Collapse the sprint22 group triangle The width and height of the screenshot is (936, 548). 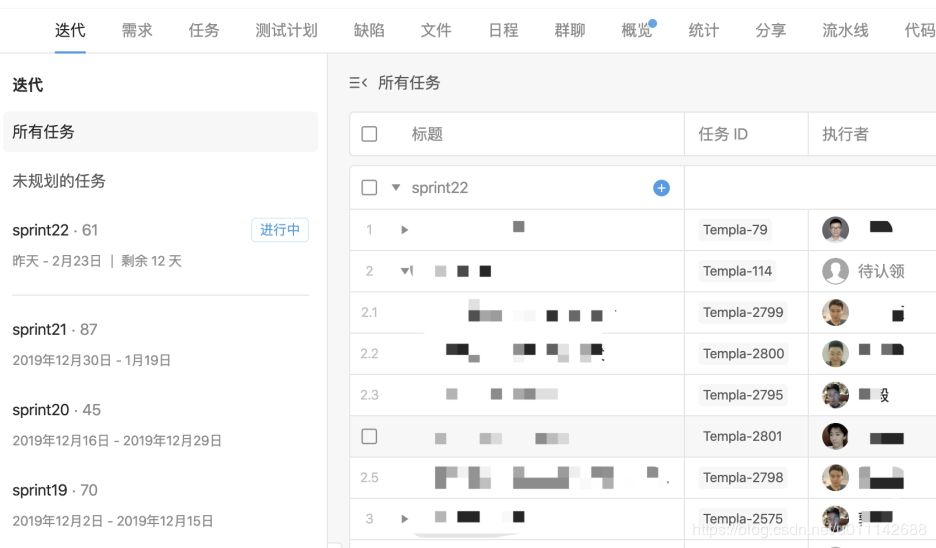point(395,187)
